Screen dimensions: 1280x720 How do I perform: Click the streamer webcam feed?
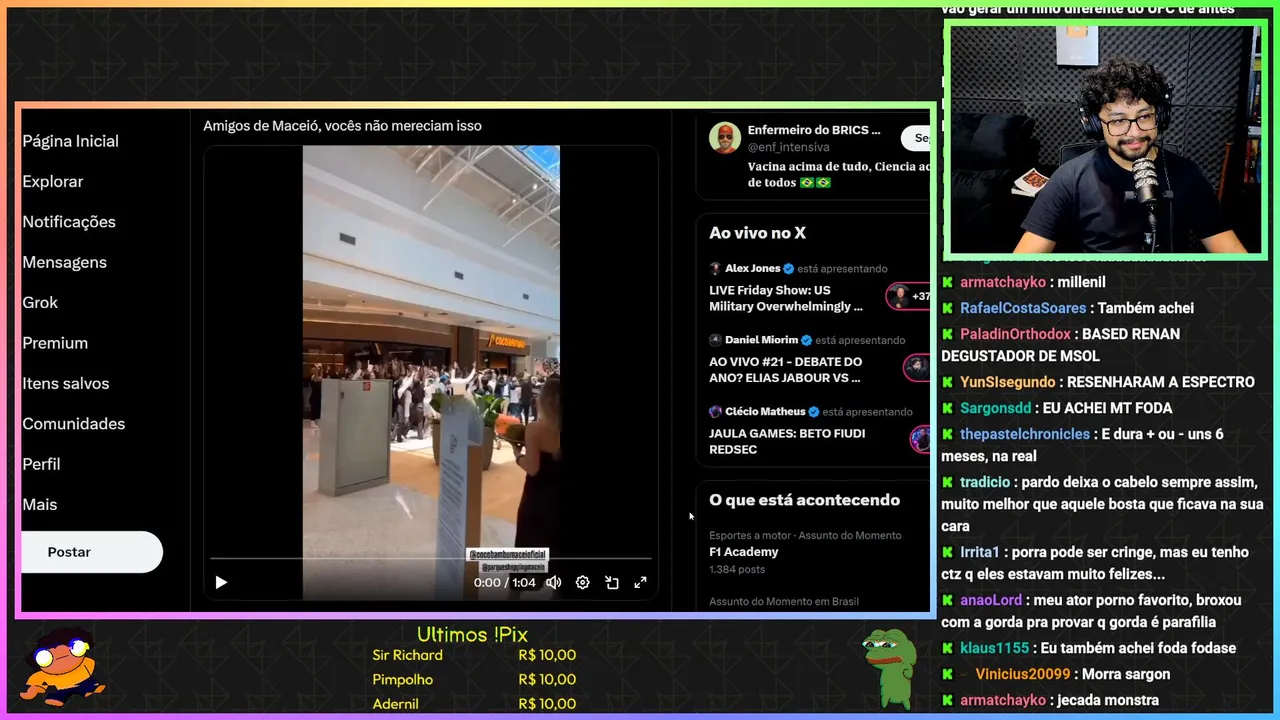1105,140
